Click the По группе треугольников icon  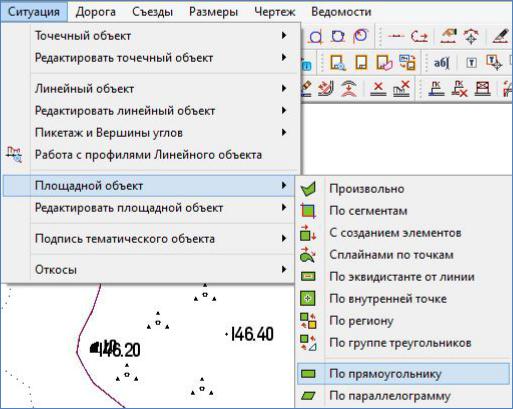point(308,343)
